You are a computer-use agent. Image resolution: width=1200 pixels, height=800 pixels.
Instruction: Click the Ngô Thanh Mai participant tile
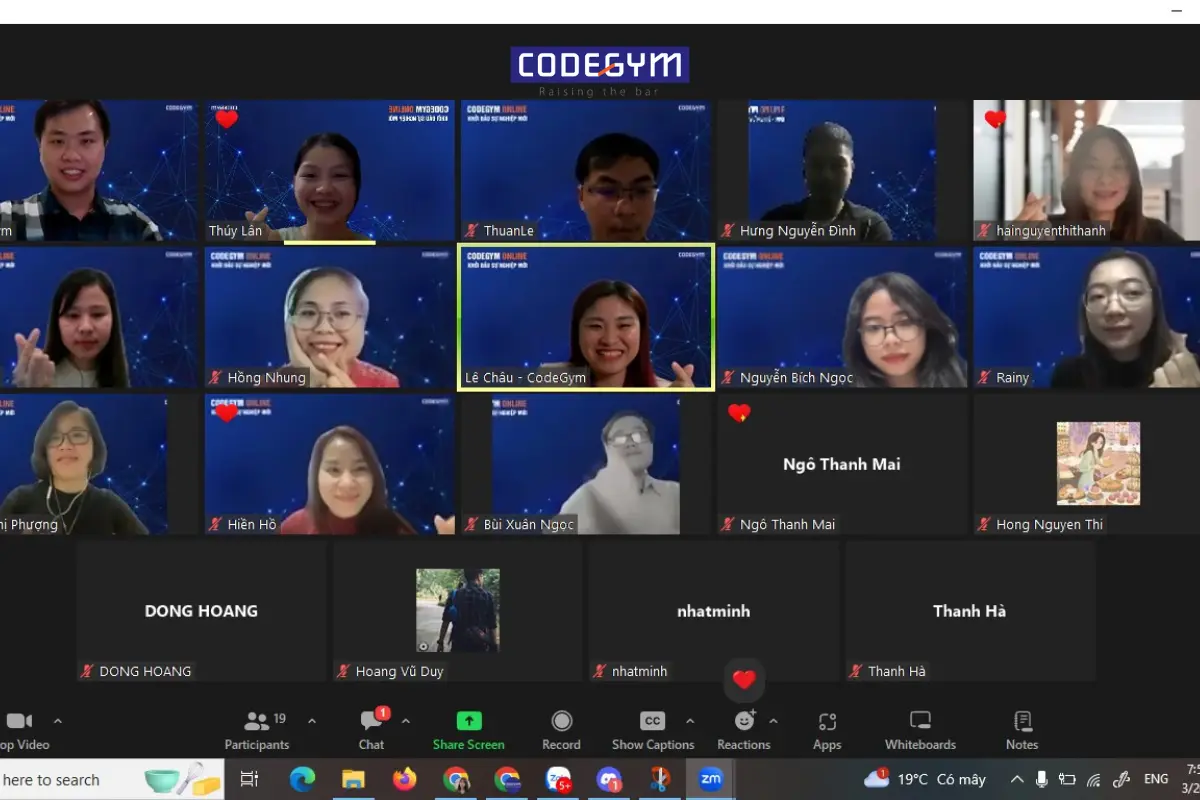tap(841, 464)
